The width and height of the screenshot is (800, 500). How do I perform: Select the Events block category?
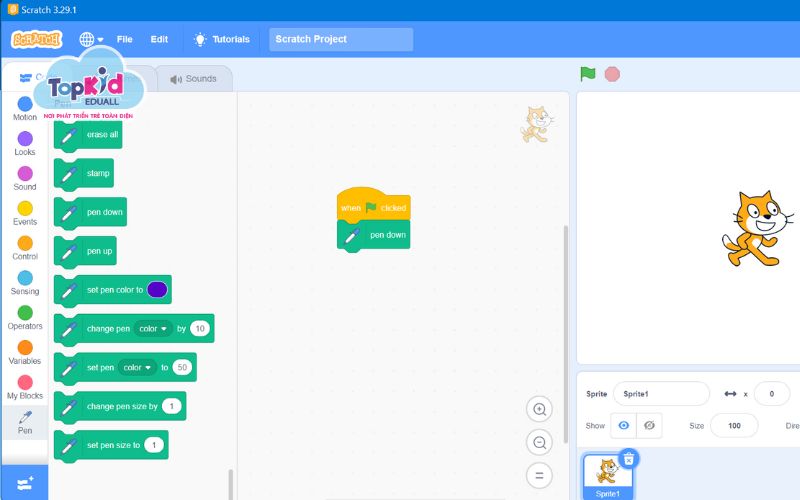pos(25,213)
